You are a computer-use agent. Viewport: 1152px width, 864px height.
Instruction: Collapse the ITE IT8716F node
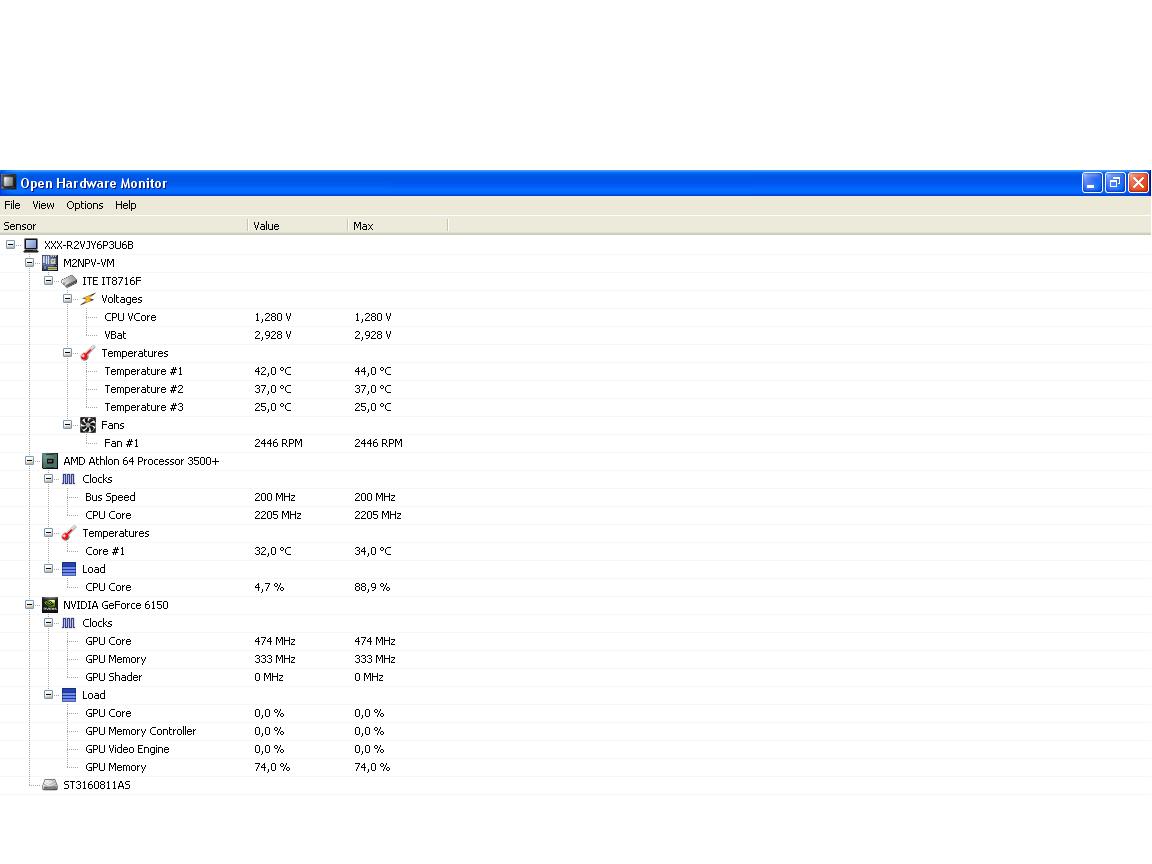coord(48,281)
